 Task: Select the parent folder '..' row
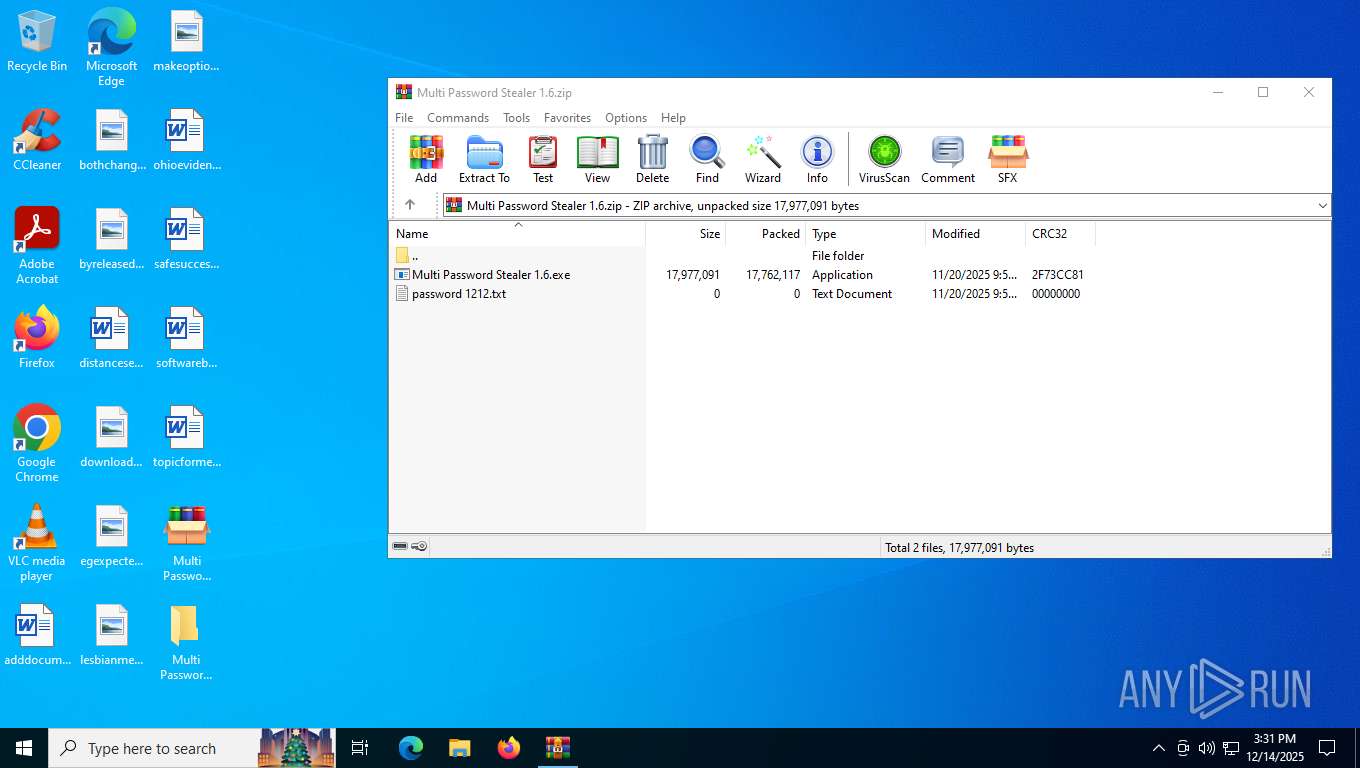coord(743,256)
